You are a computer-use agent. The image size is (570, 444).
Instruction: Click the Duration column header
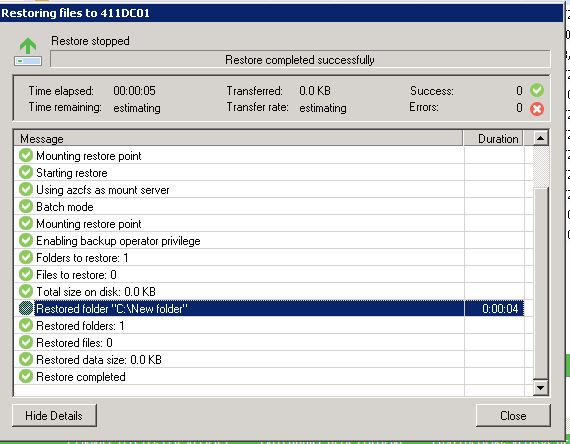(x=494, y=139)
